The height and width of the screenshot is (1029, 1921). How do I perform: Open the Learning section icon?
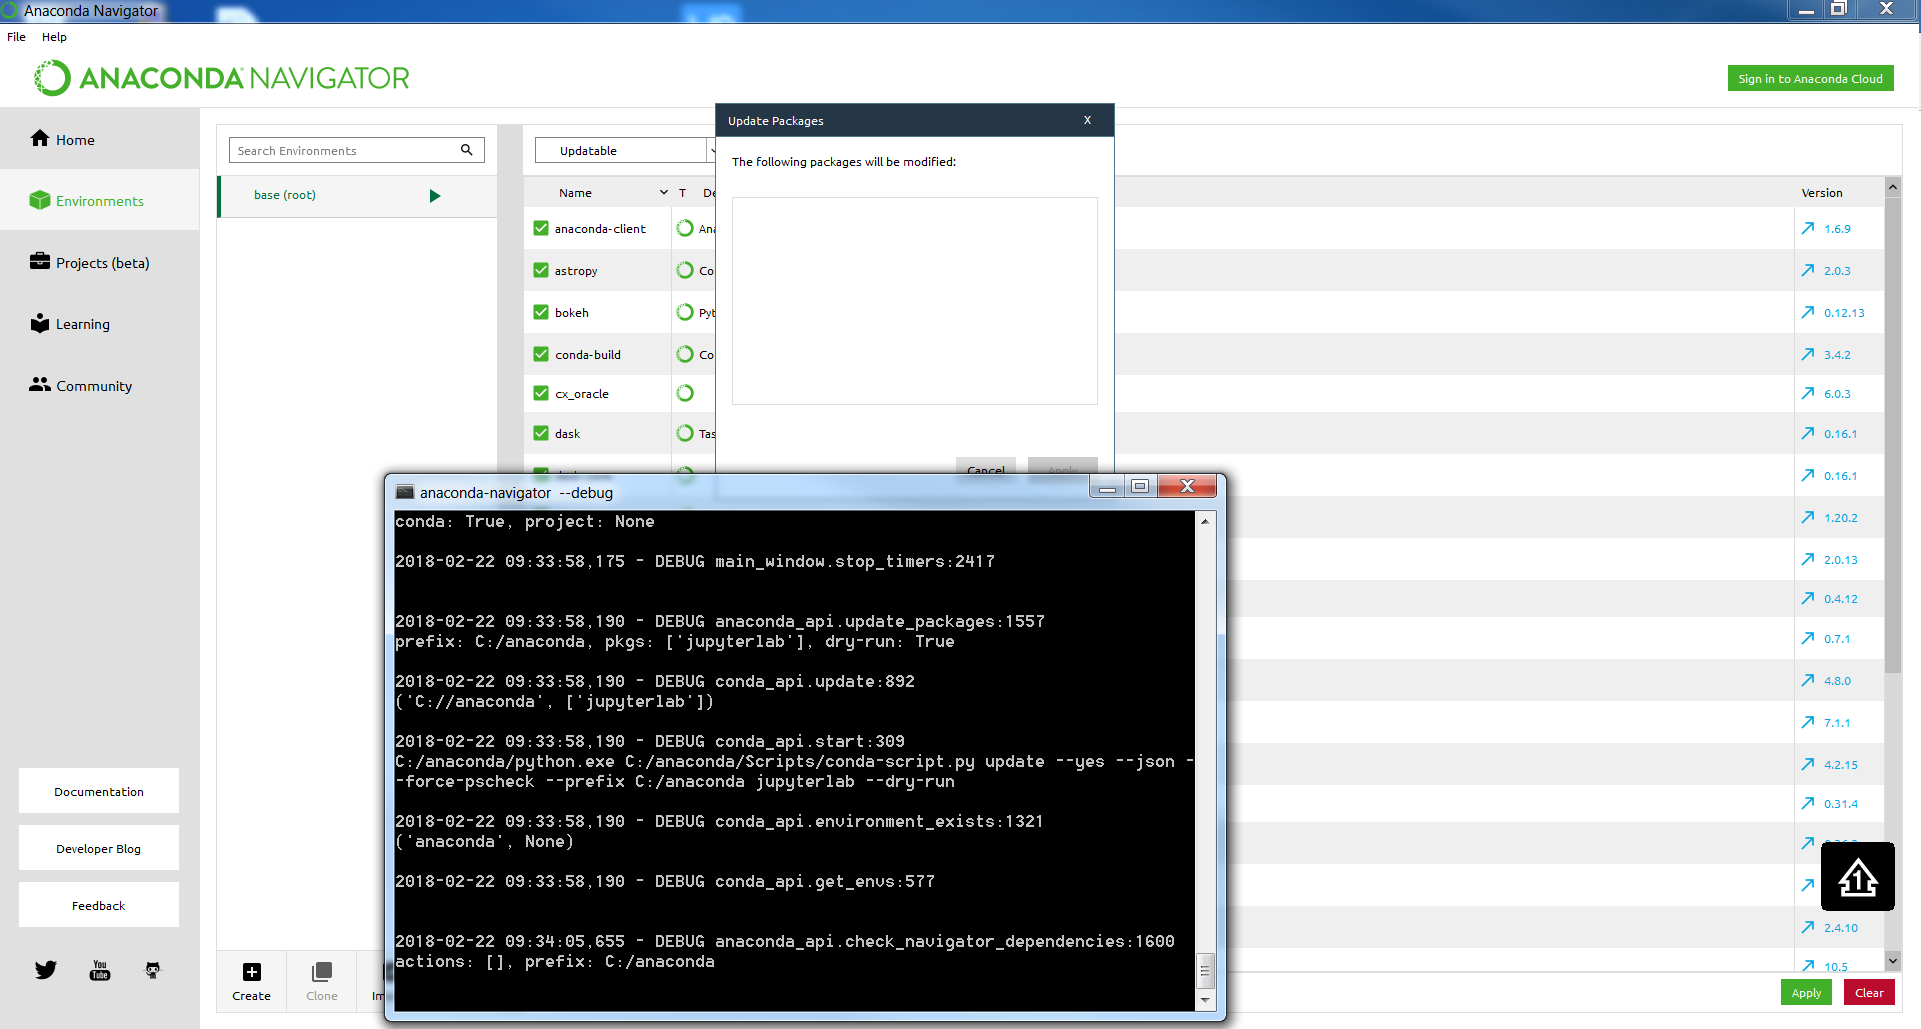(x=40, y=323)
